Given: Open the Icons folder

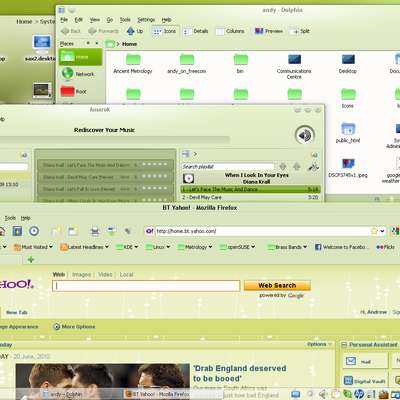Looking at the screenshot, I should [x=348, y=98].
